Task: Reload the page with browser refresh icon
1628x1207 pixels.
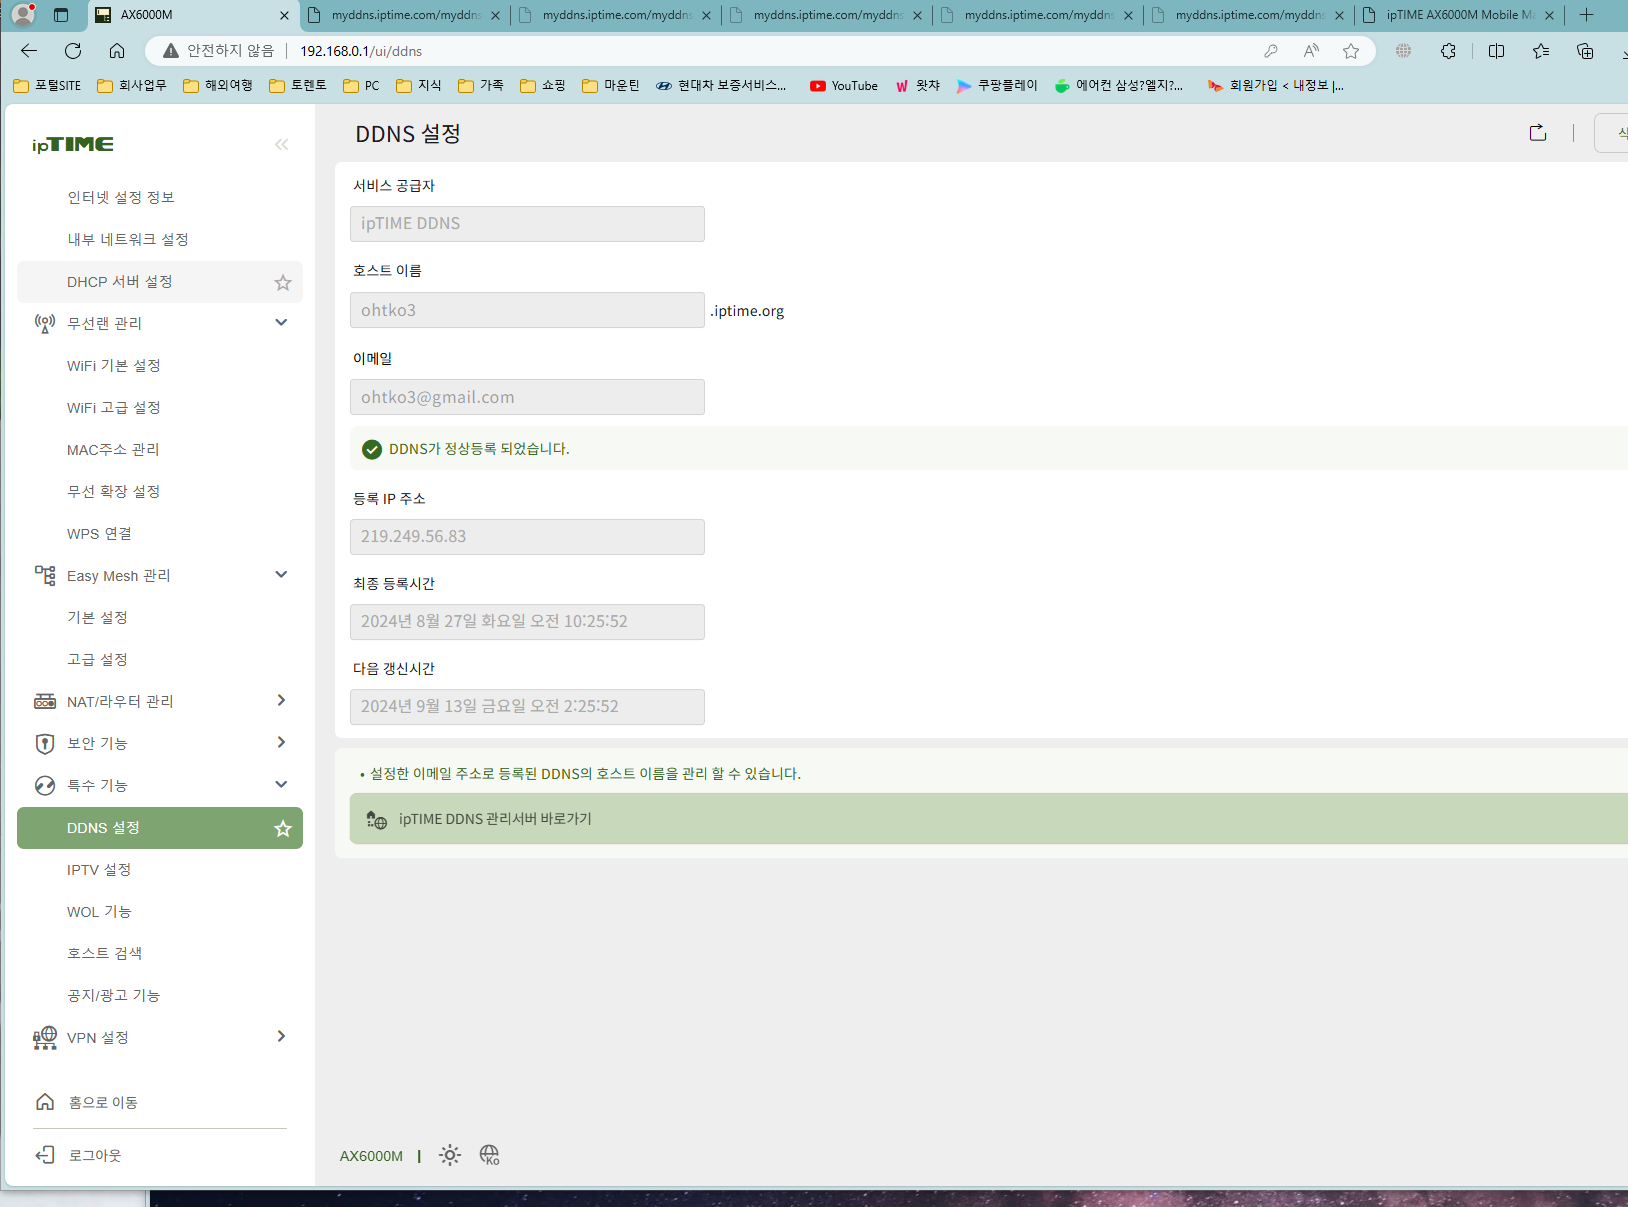Action: pyautogui.click(x=73, y=51)
